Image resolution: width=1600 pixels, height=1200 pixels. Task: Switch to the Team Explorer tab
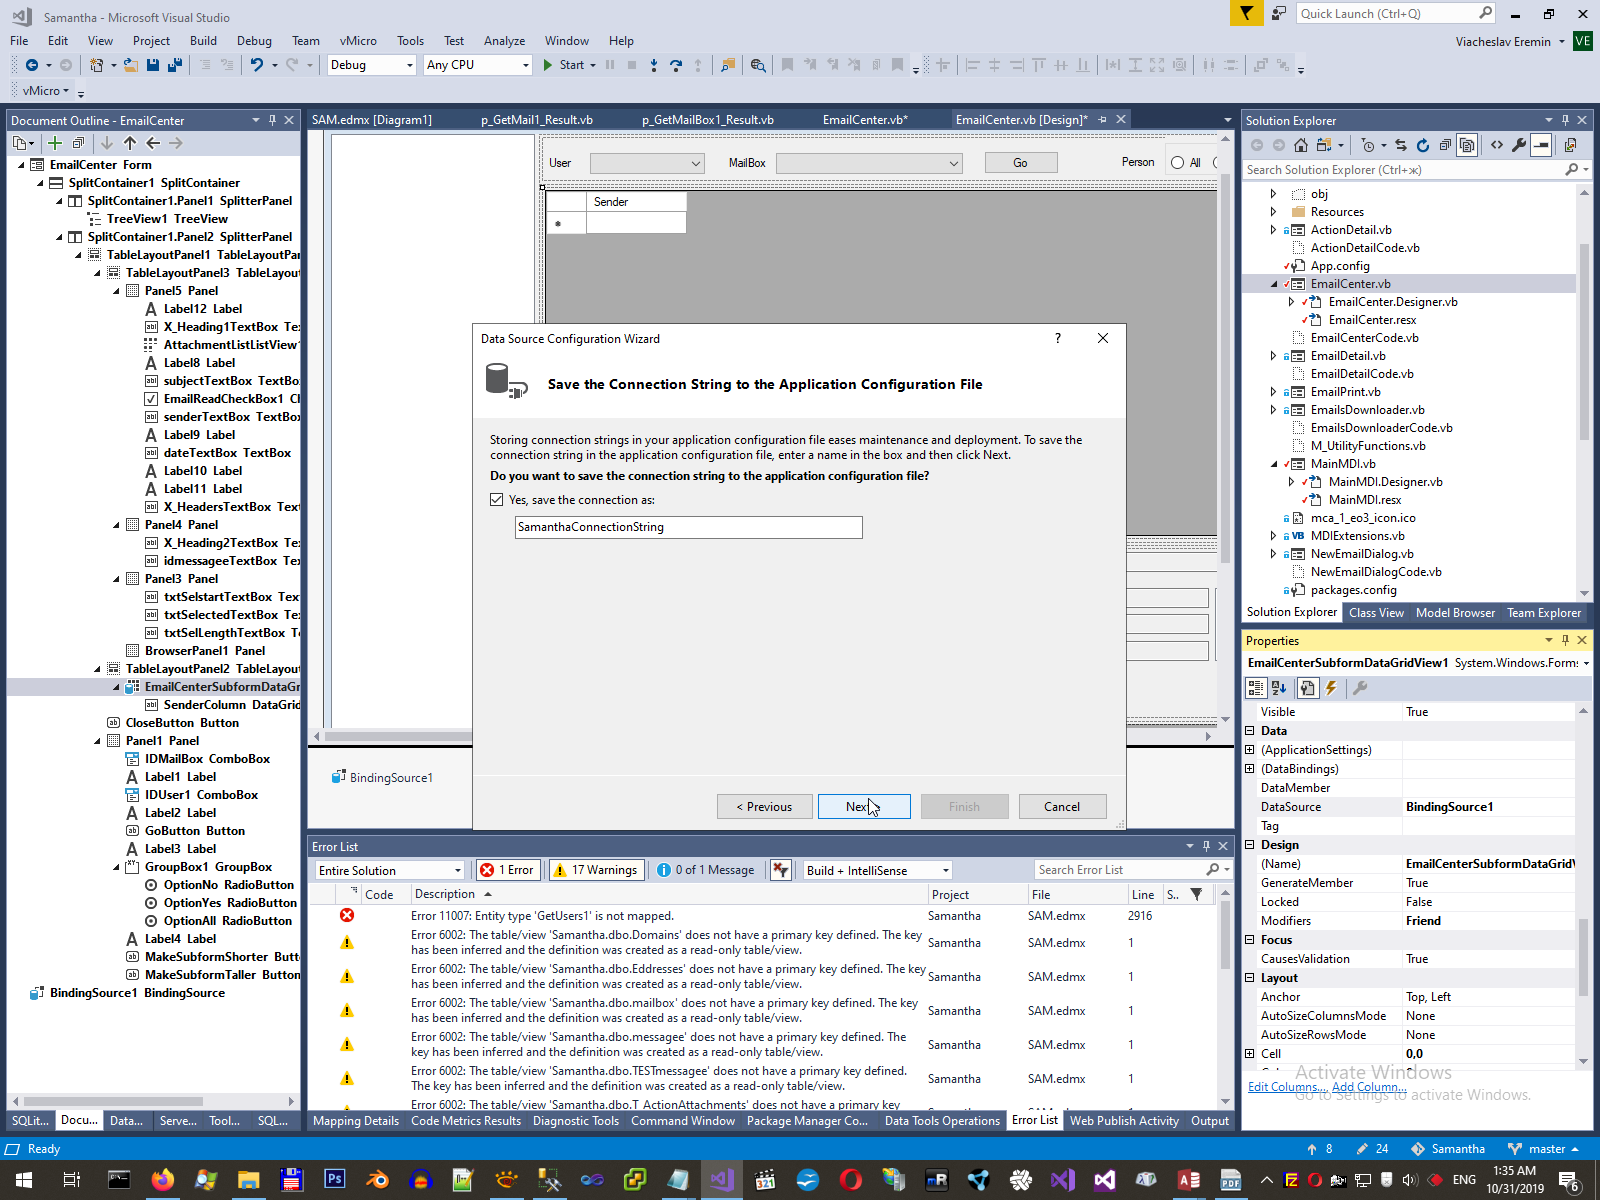click(1544, 613)
